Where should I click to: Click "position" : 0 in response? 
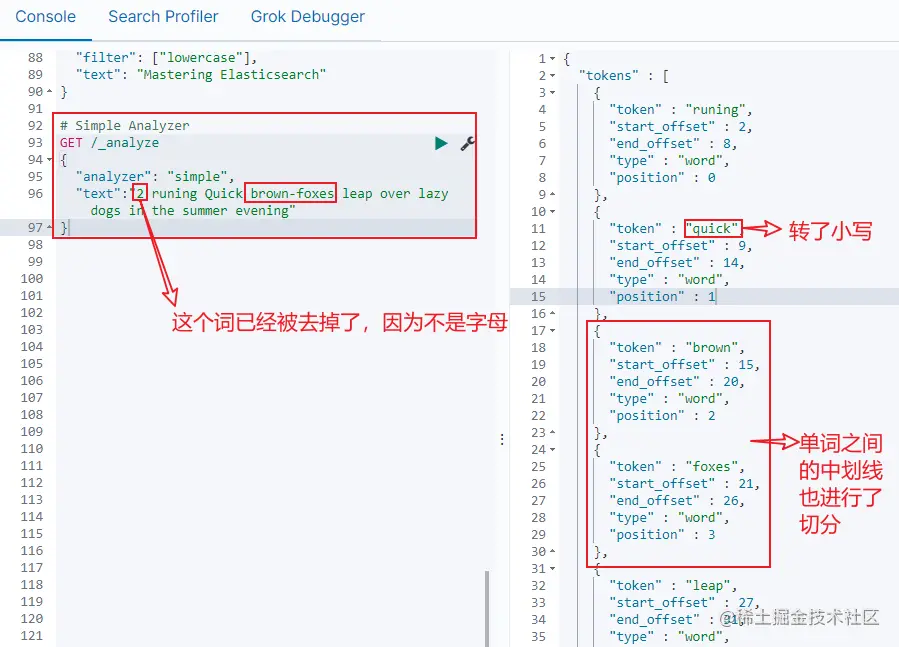663,178
